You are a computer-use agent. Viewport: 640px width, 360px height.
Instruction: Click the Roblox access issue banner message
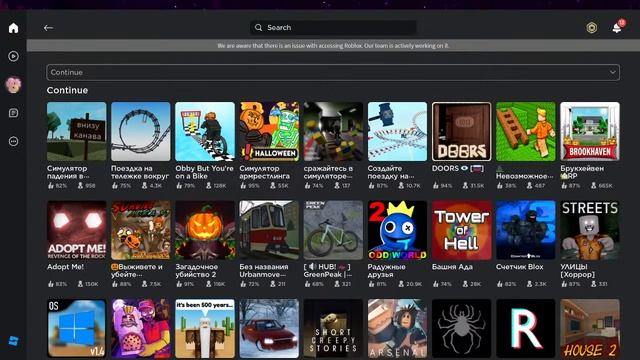click(333, 46)
